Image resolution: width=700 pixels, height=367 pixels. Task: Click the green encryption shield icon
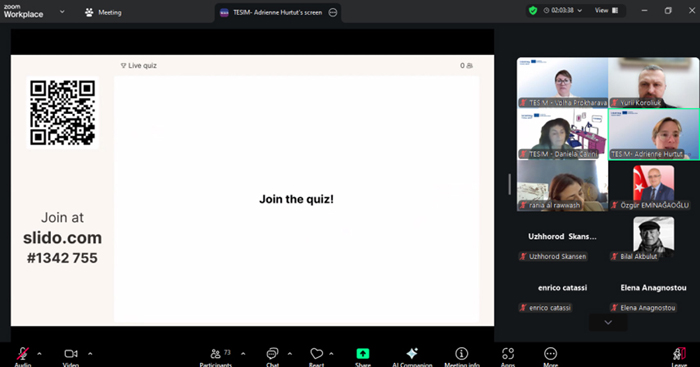pyautogui.click(x=533, y=10)
